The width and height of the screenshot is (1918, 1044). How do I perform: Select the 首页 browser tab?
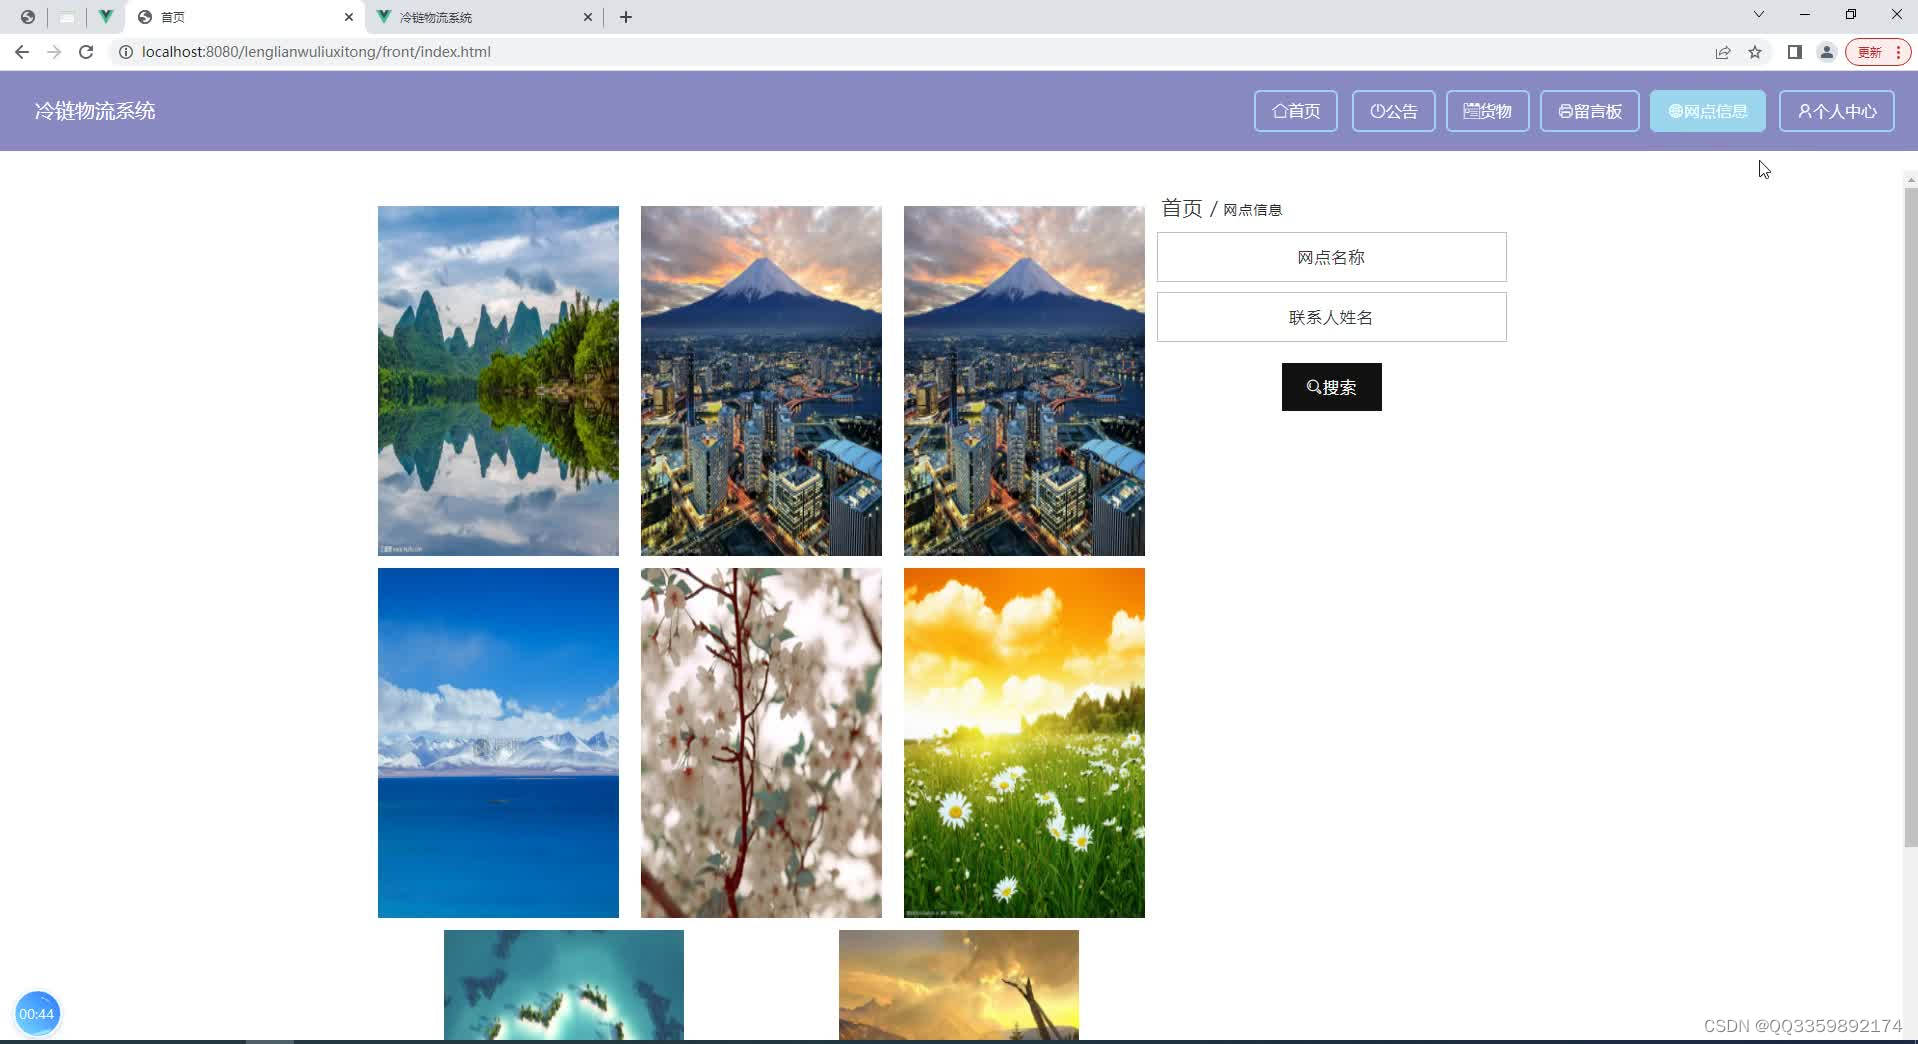pyautogui.click(x=245, y=17)
